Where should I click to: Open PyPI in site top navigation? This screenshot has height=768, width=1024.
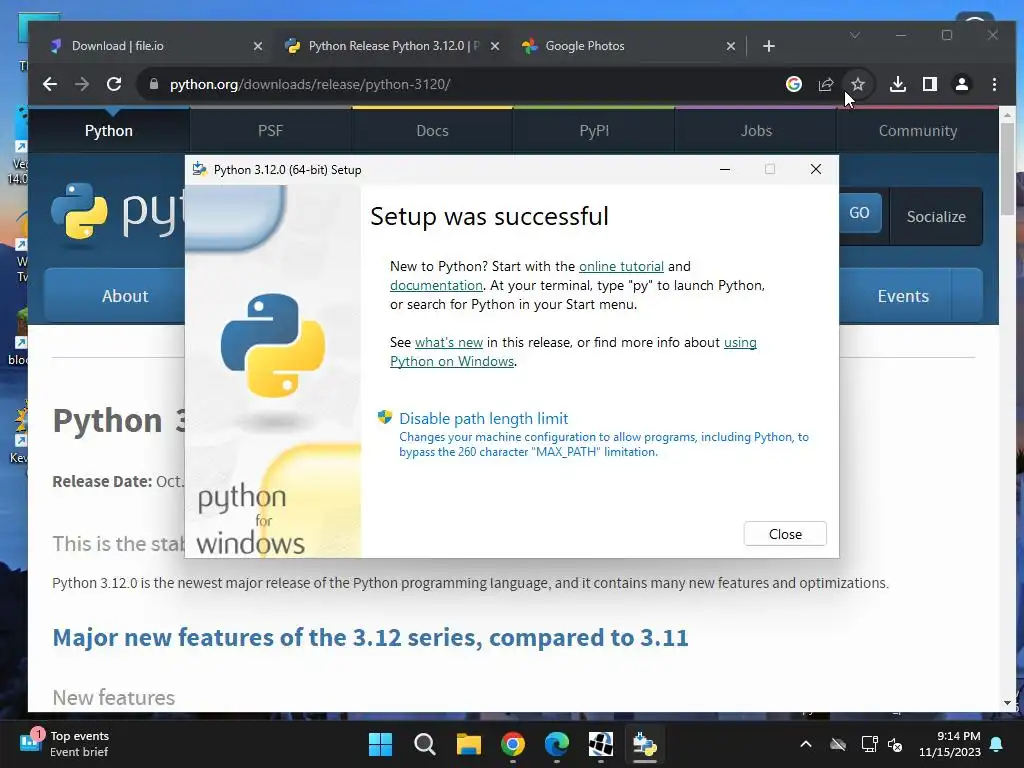(x=594, y=131)
